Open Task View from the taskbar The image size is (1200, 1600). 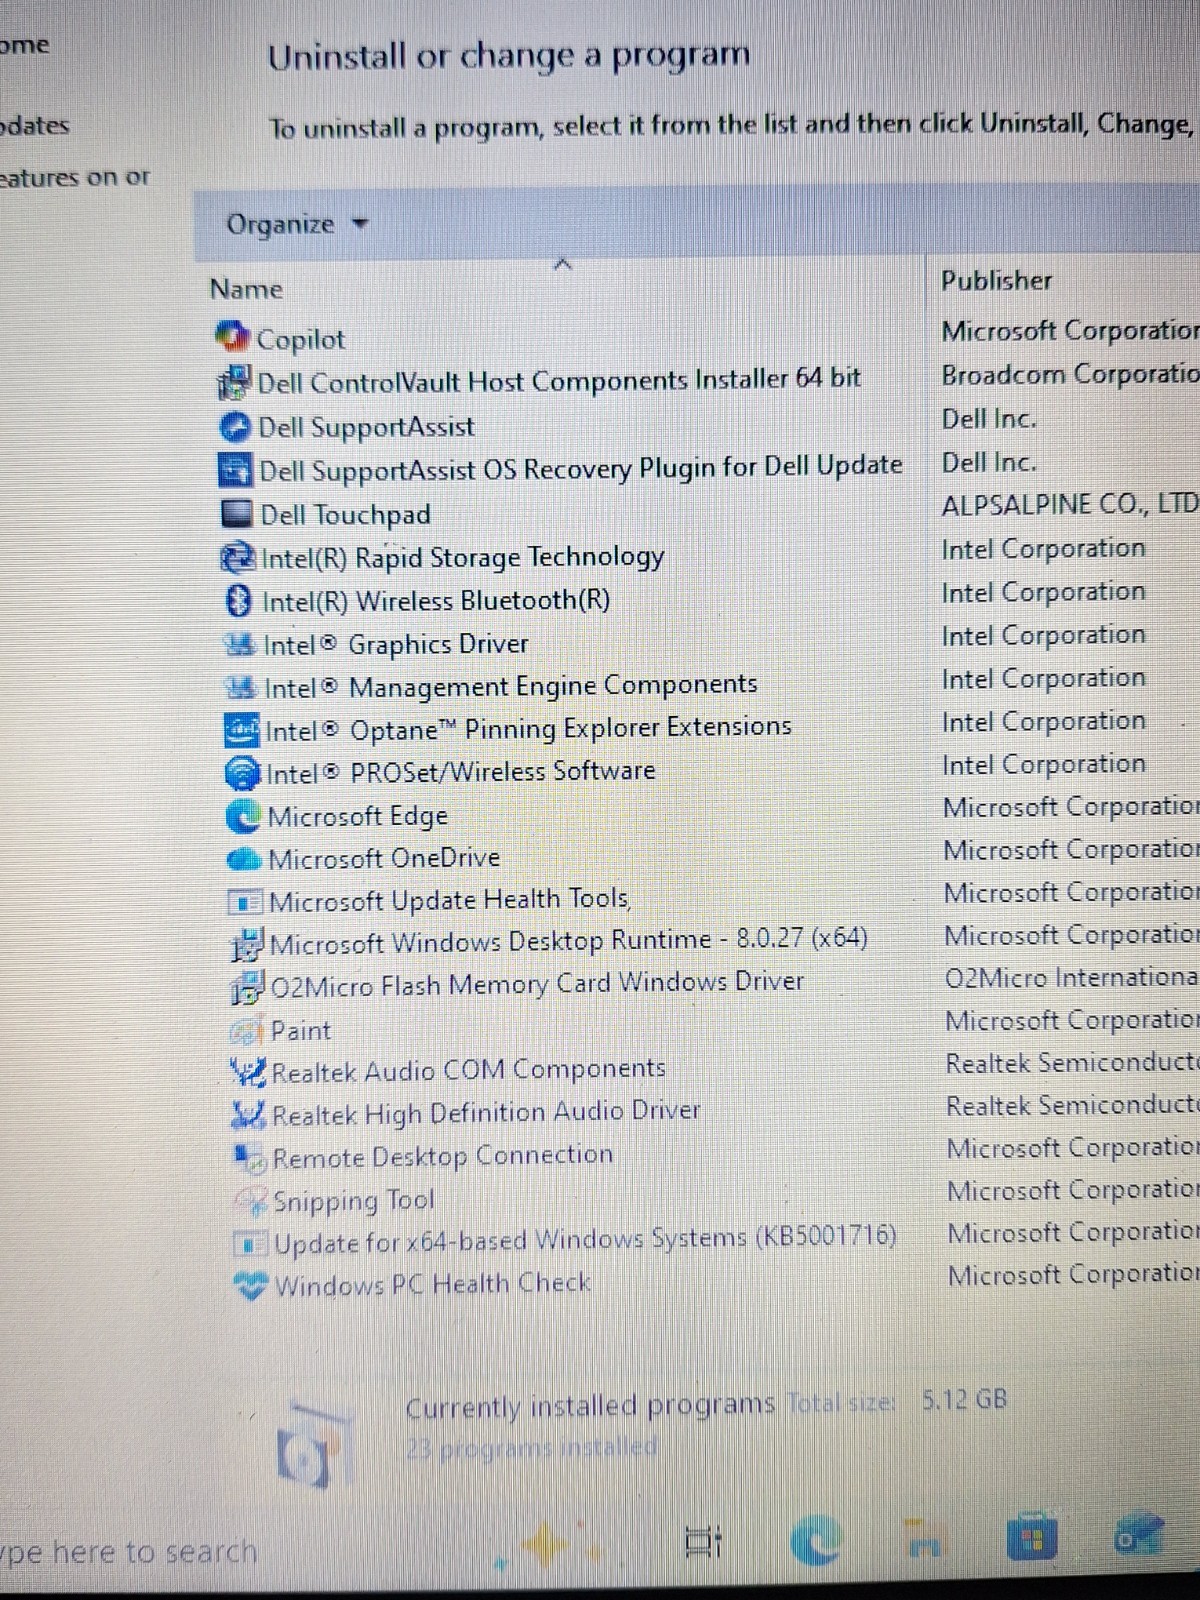[x=703, y=1541]
